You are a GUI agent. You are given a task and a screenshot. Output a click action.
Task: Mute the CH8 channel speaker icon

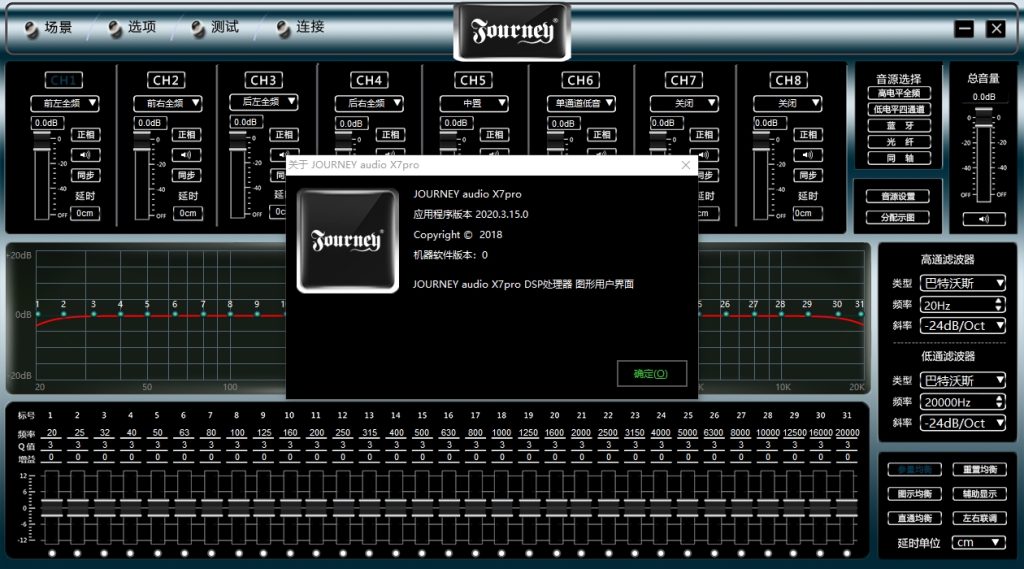(x=808, y=155)
